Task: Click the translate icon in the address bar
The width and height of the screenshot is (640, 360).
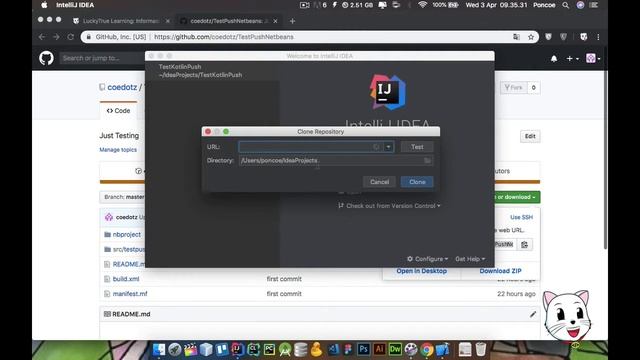Action: point(516,37)
